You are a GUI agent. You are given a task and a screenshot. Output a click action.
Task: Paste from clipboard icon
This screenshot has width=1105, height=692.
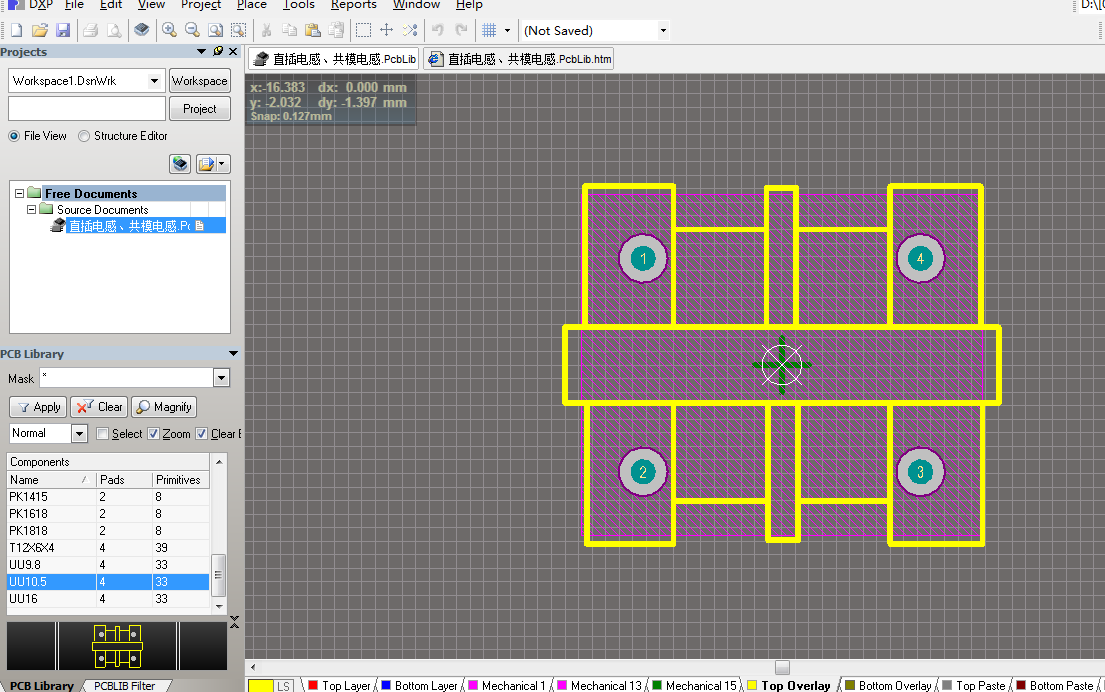point(313,30)
